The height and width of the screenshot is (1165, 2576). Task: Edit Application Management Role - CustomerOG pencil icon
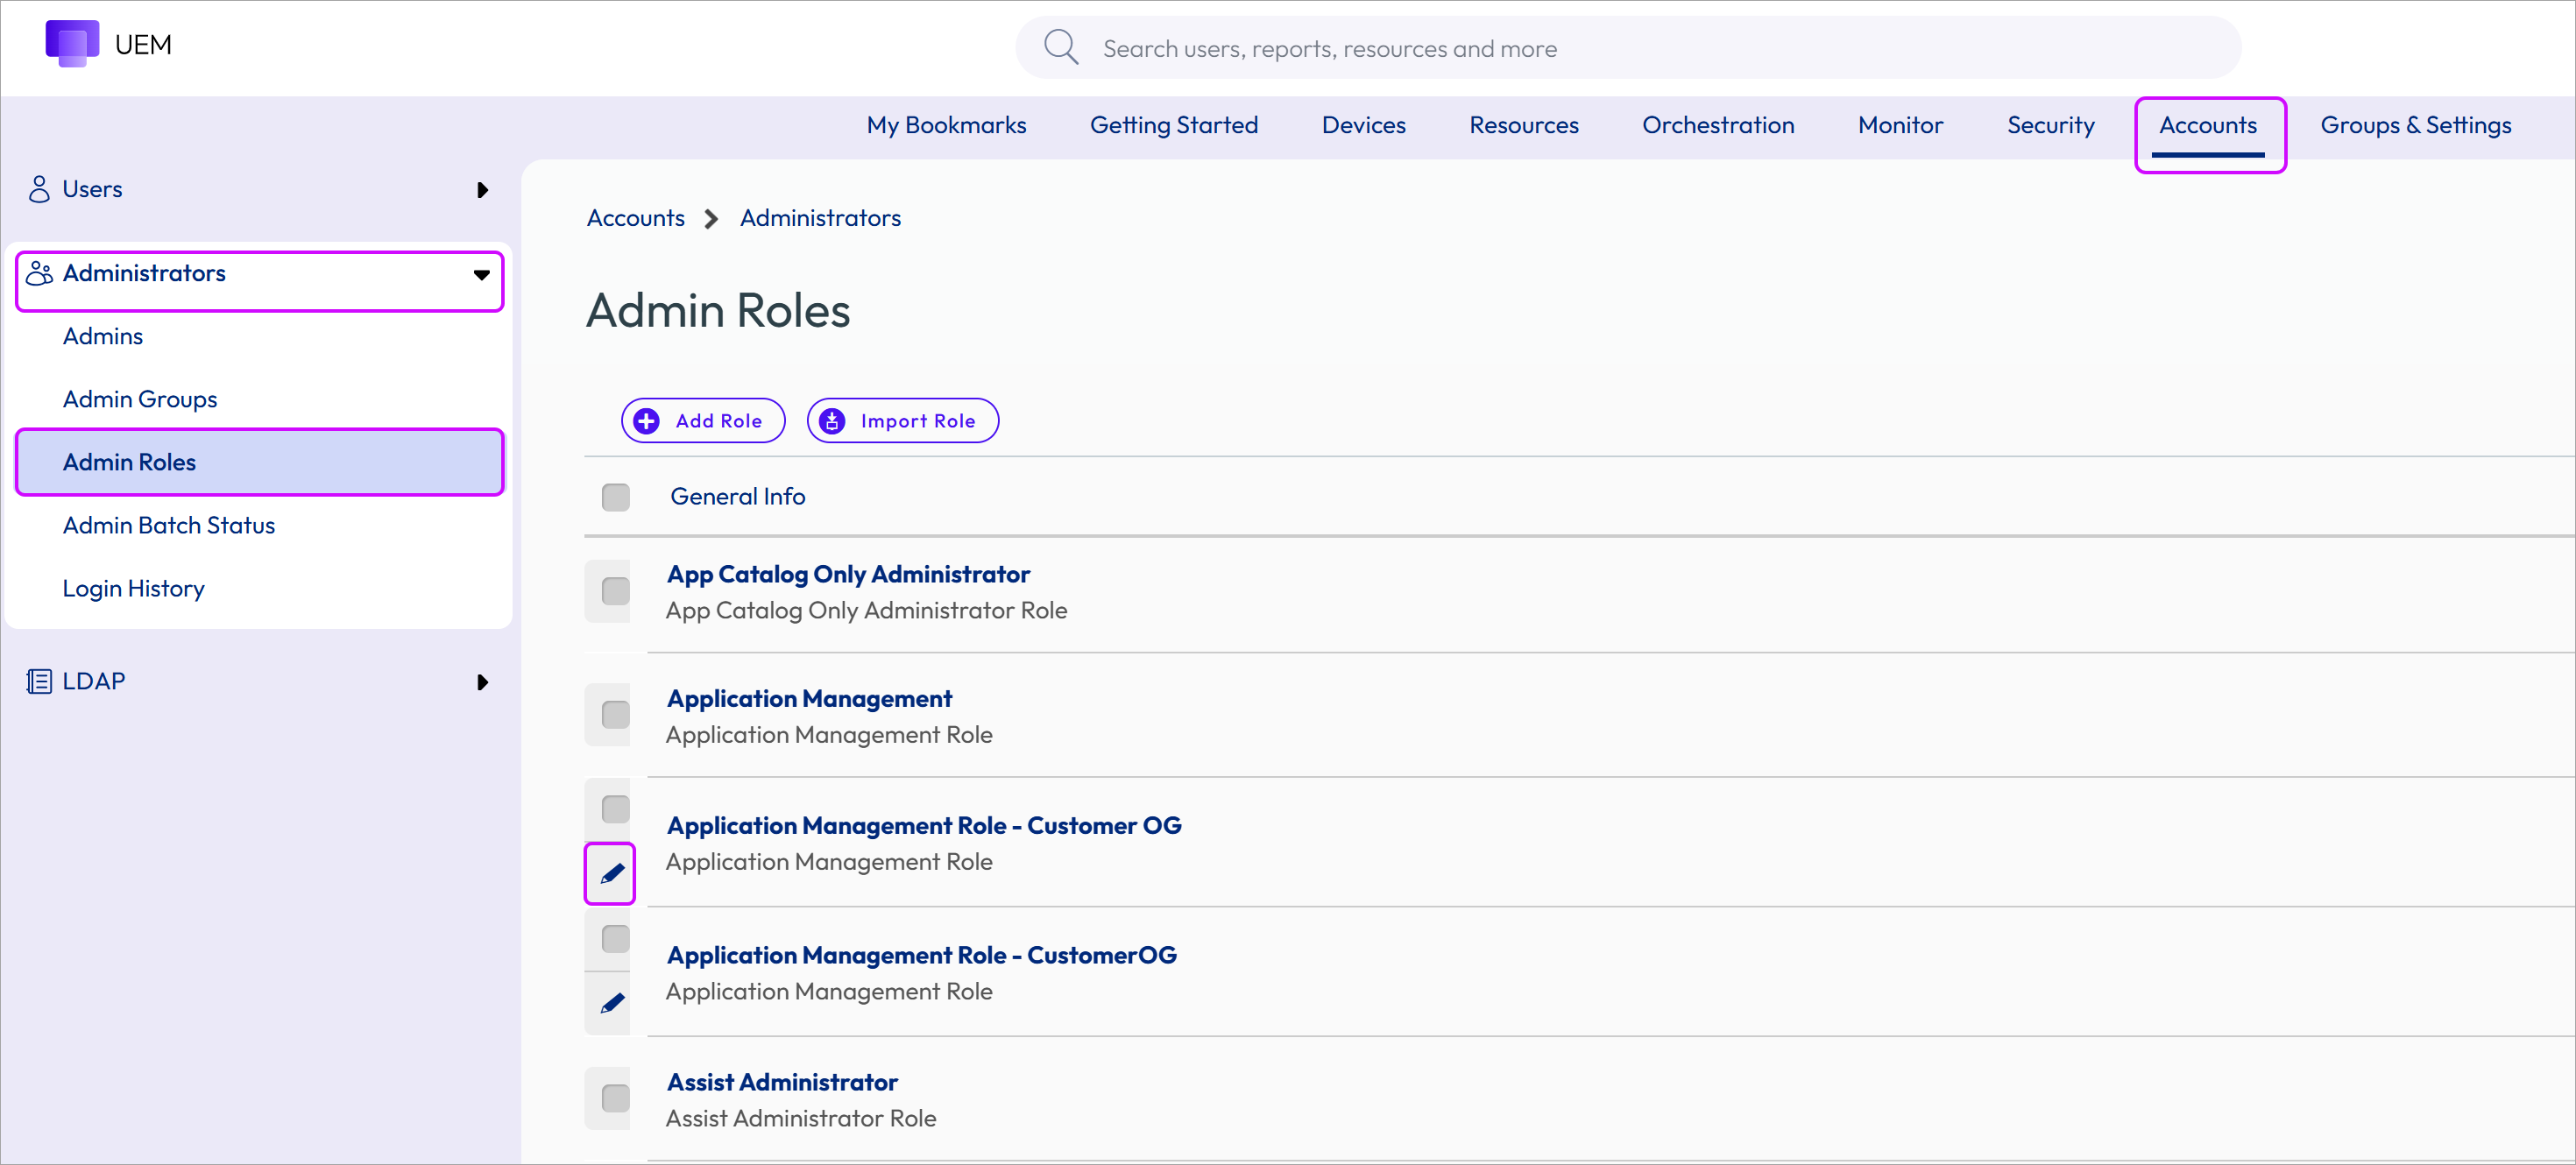coord(612,1003)
